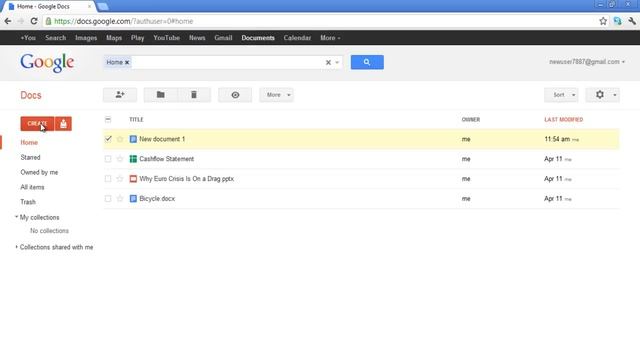The image size is (640, 360).
Task: Open the Sort dropdown
Action: click(561, 95)
